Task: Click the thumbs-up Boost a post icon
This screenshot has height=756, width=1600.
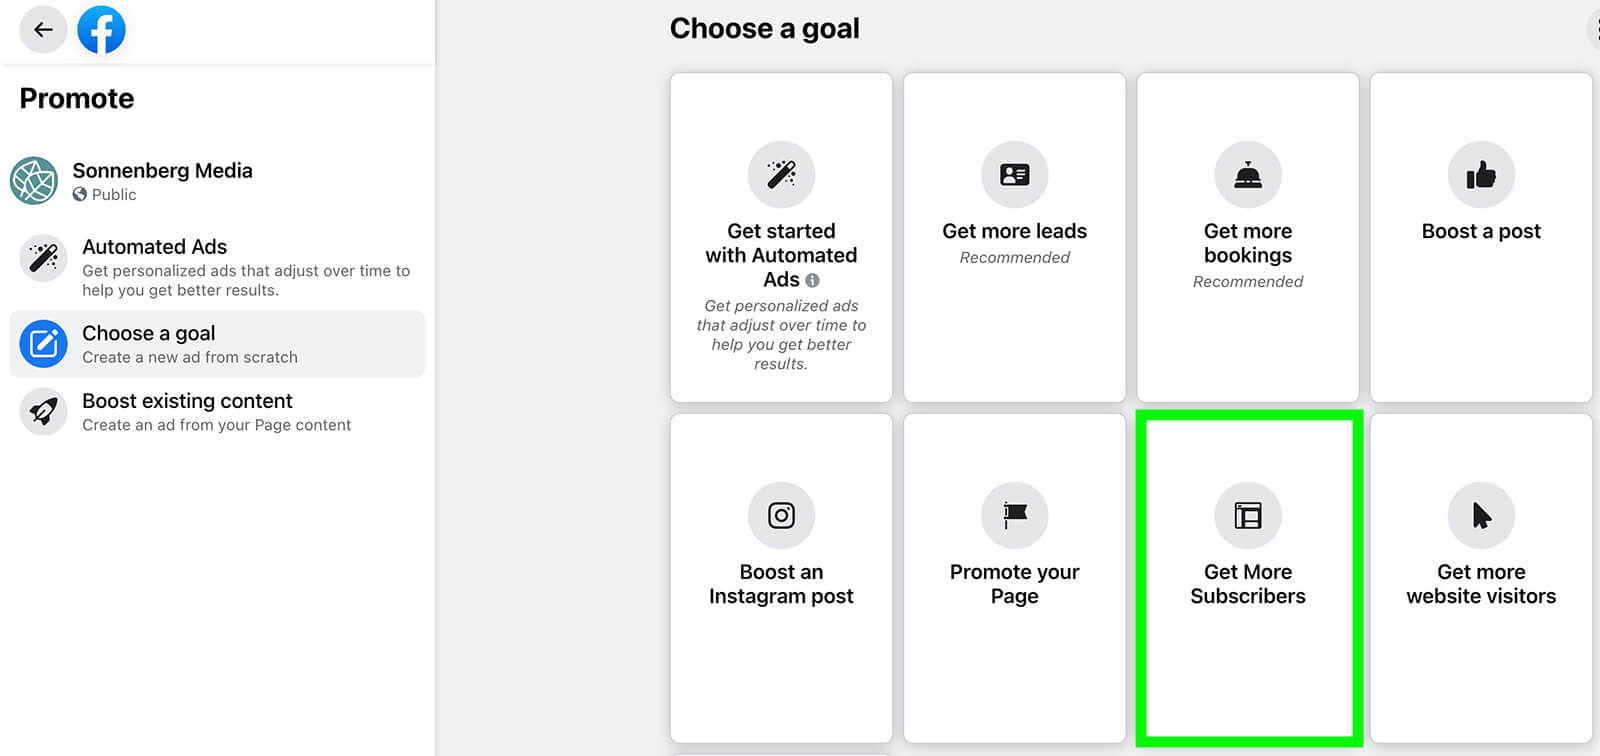Action: point(1481,175)
